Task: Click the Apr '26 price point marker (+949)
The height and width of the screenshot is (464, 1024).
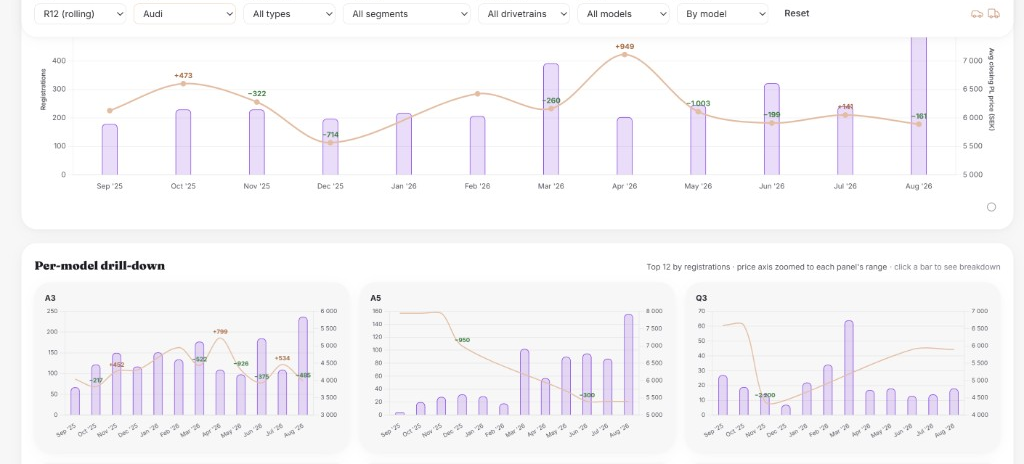Action: tap(624, 54)
